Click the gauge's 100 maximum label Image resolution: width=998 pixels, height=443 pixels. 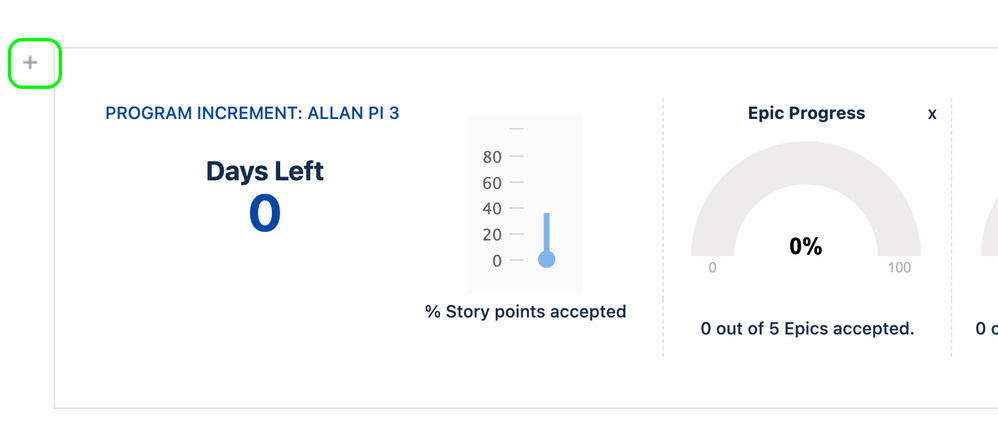click(x=899, y=268)
